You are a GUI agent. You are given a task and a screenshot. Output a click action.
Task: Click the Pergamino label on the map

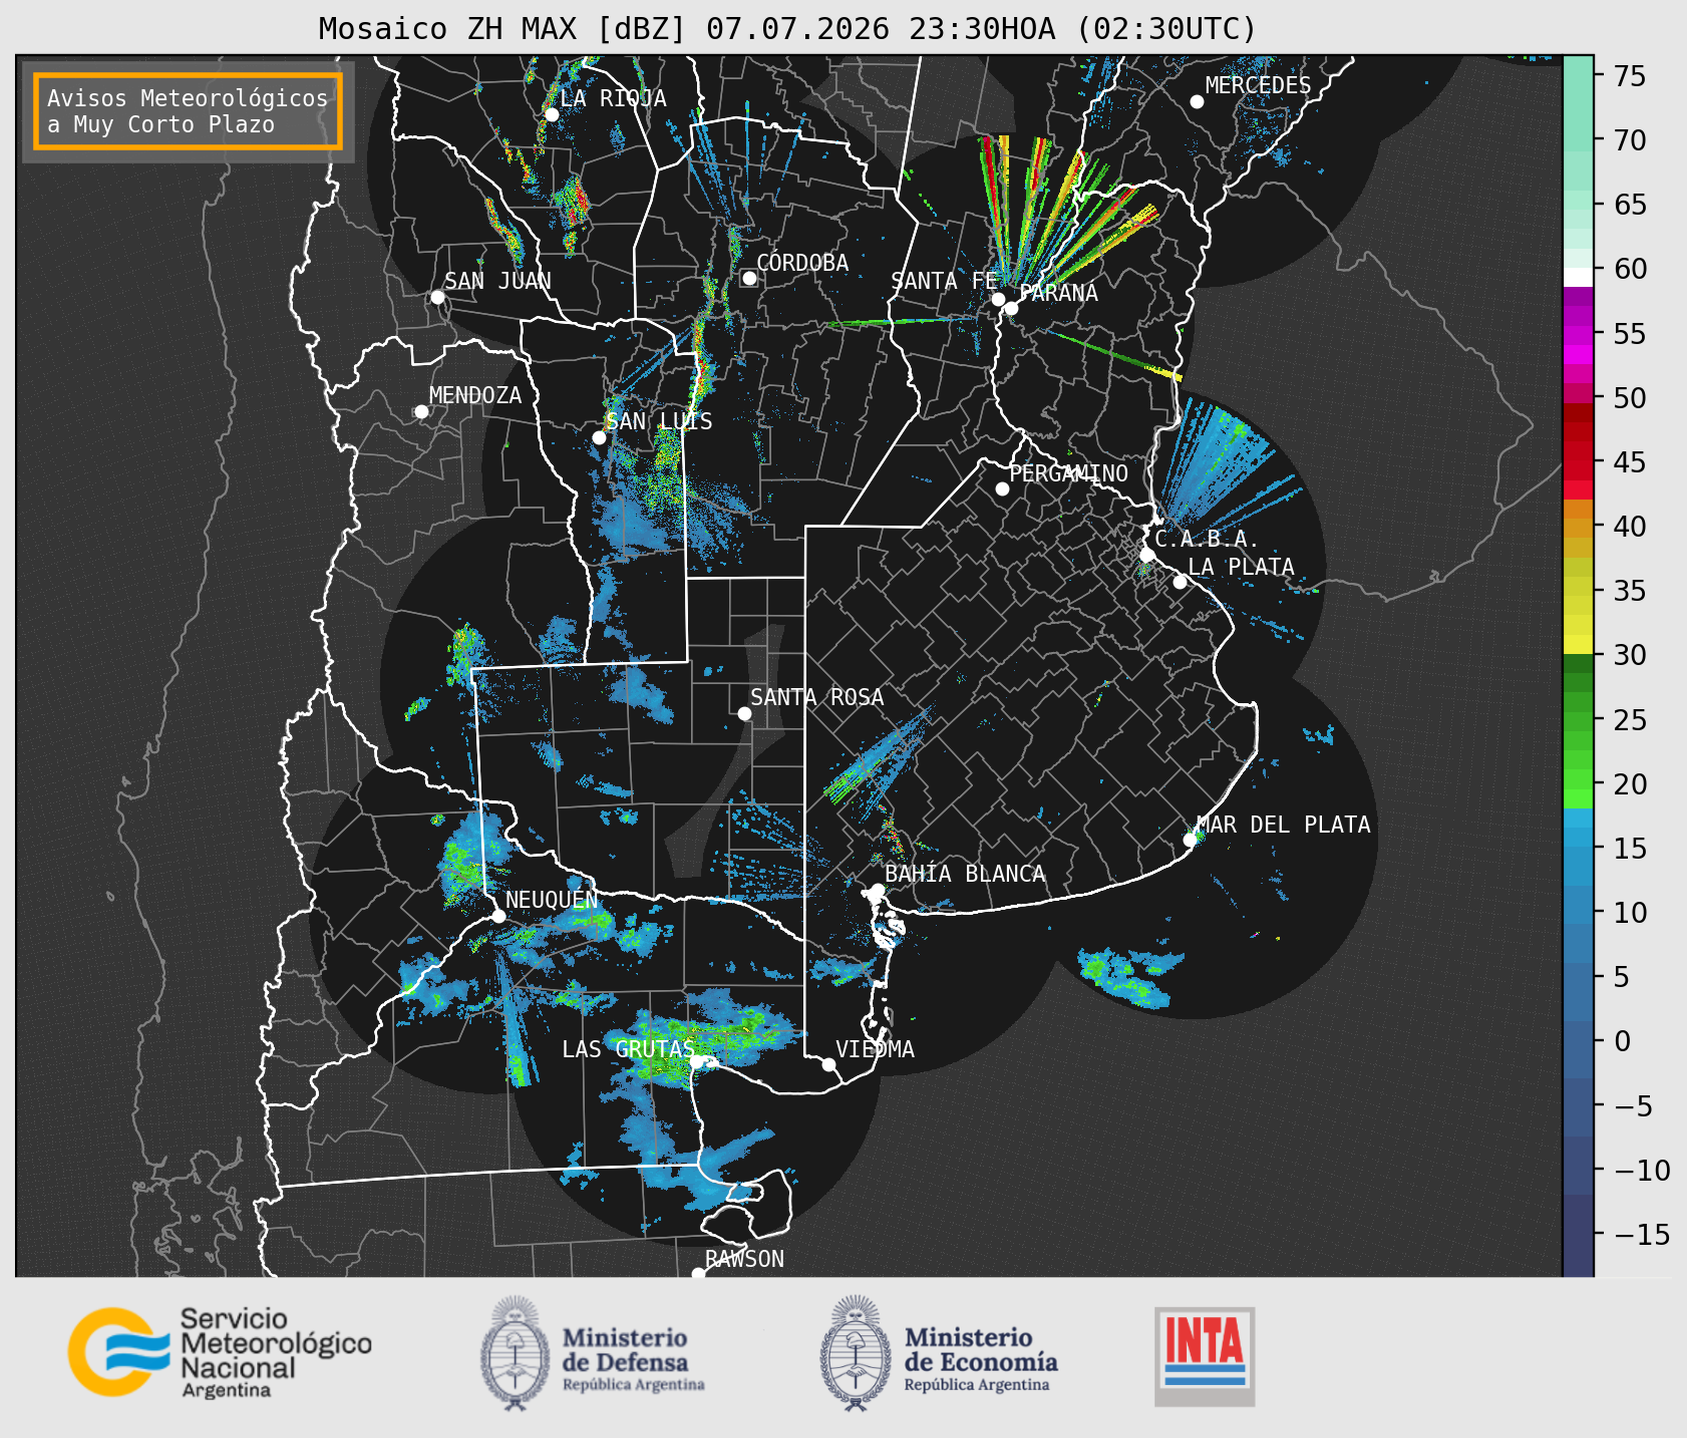click(1069, 473)
